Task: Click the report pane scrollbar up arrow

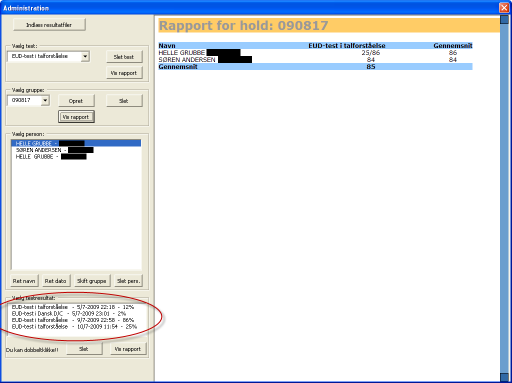Action: coord(504,20)
